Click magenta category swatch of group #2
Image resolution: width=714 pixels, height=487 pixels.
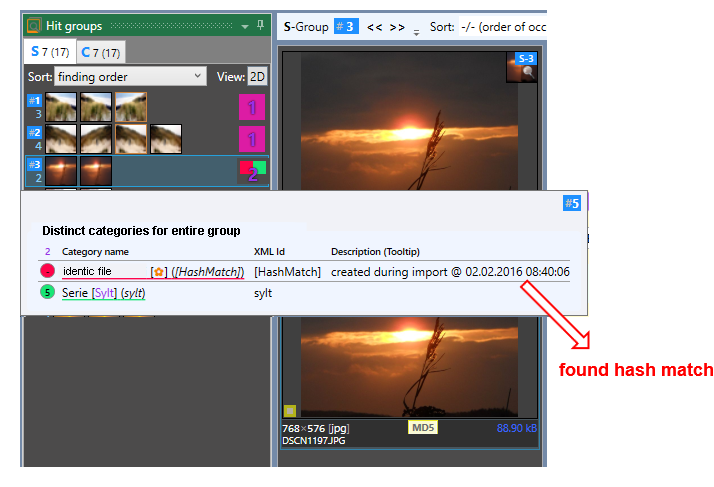[x=252, y=139]
